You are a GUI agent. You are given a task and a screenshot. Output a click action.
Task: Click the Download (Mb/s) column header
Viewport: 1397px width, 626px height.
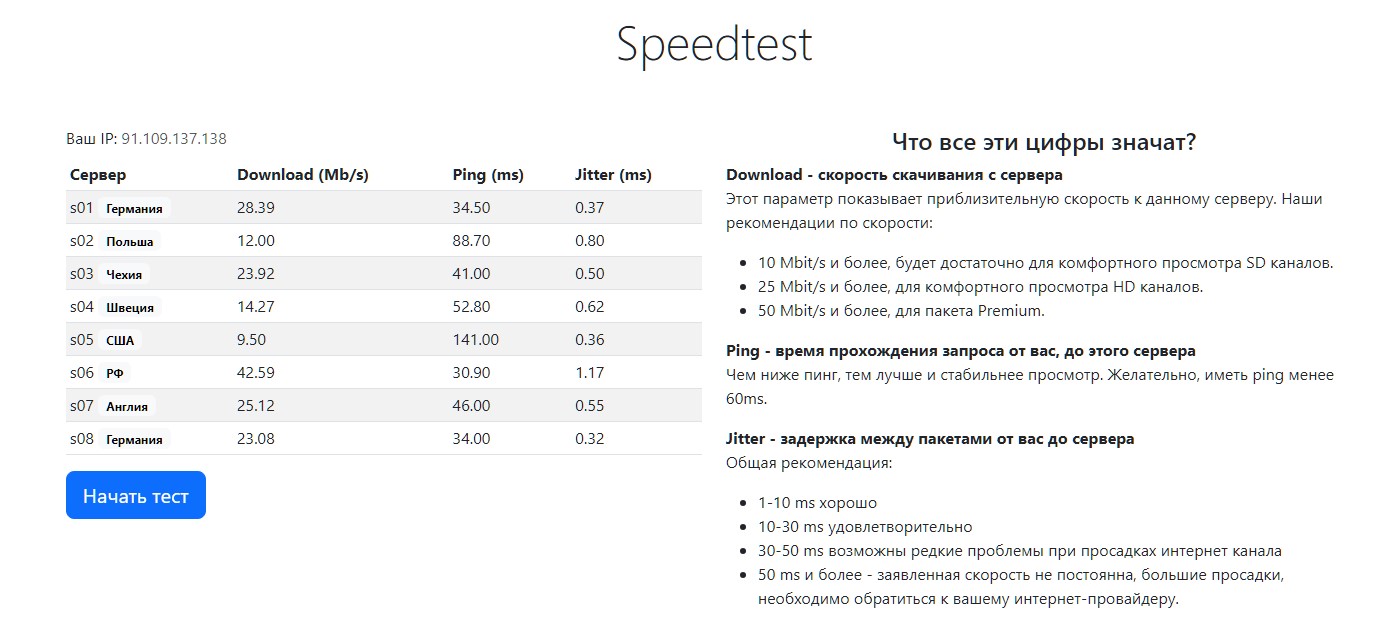click(x=303, y=175)
